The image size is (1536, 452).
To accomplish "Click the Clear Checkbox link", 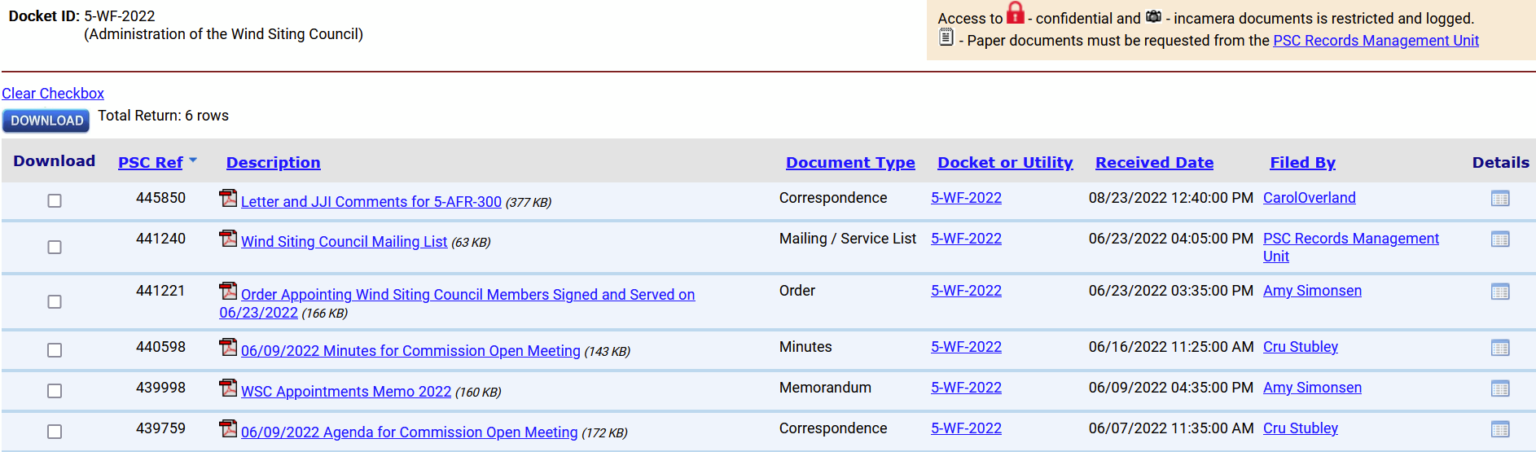I will 53,94.
